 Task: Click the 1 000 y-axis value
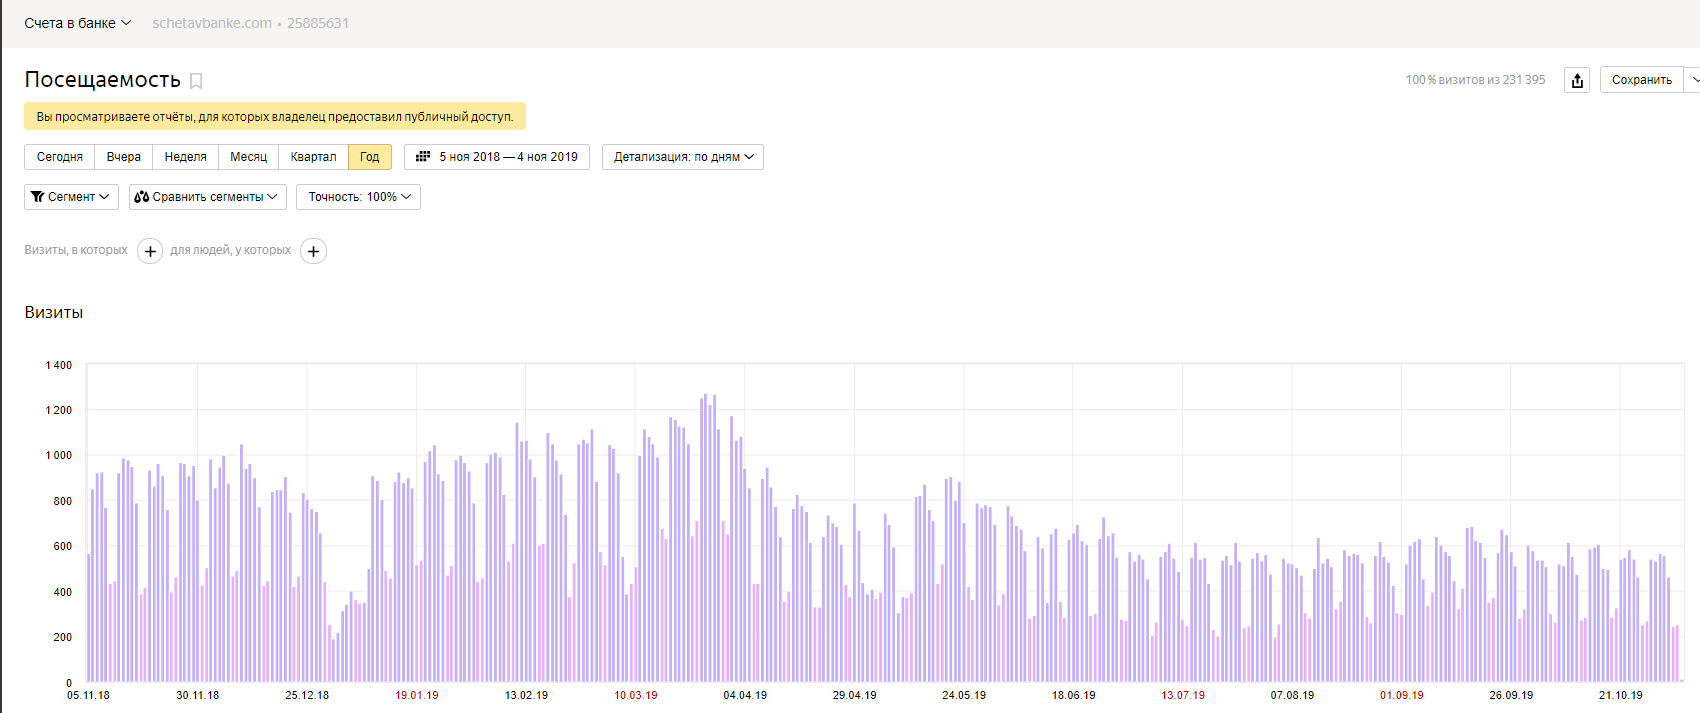point(59,455)
